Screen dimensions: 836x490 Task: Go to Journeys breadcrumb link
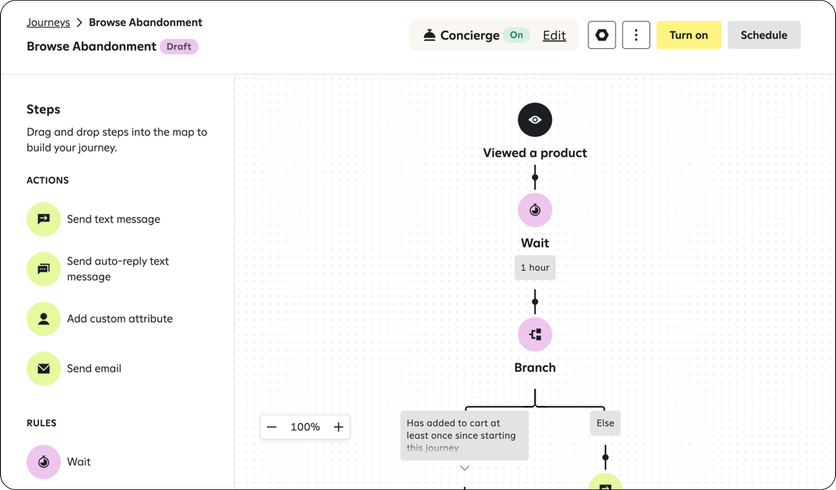[48, 22]
